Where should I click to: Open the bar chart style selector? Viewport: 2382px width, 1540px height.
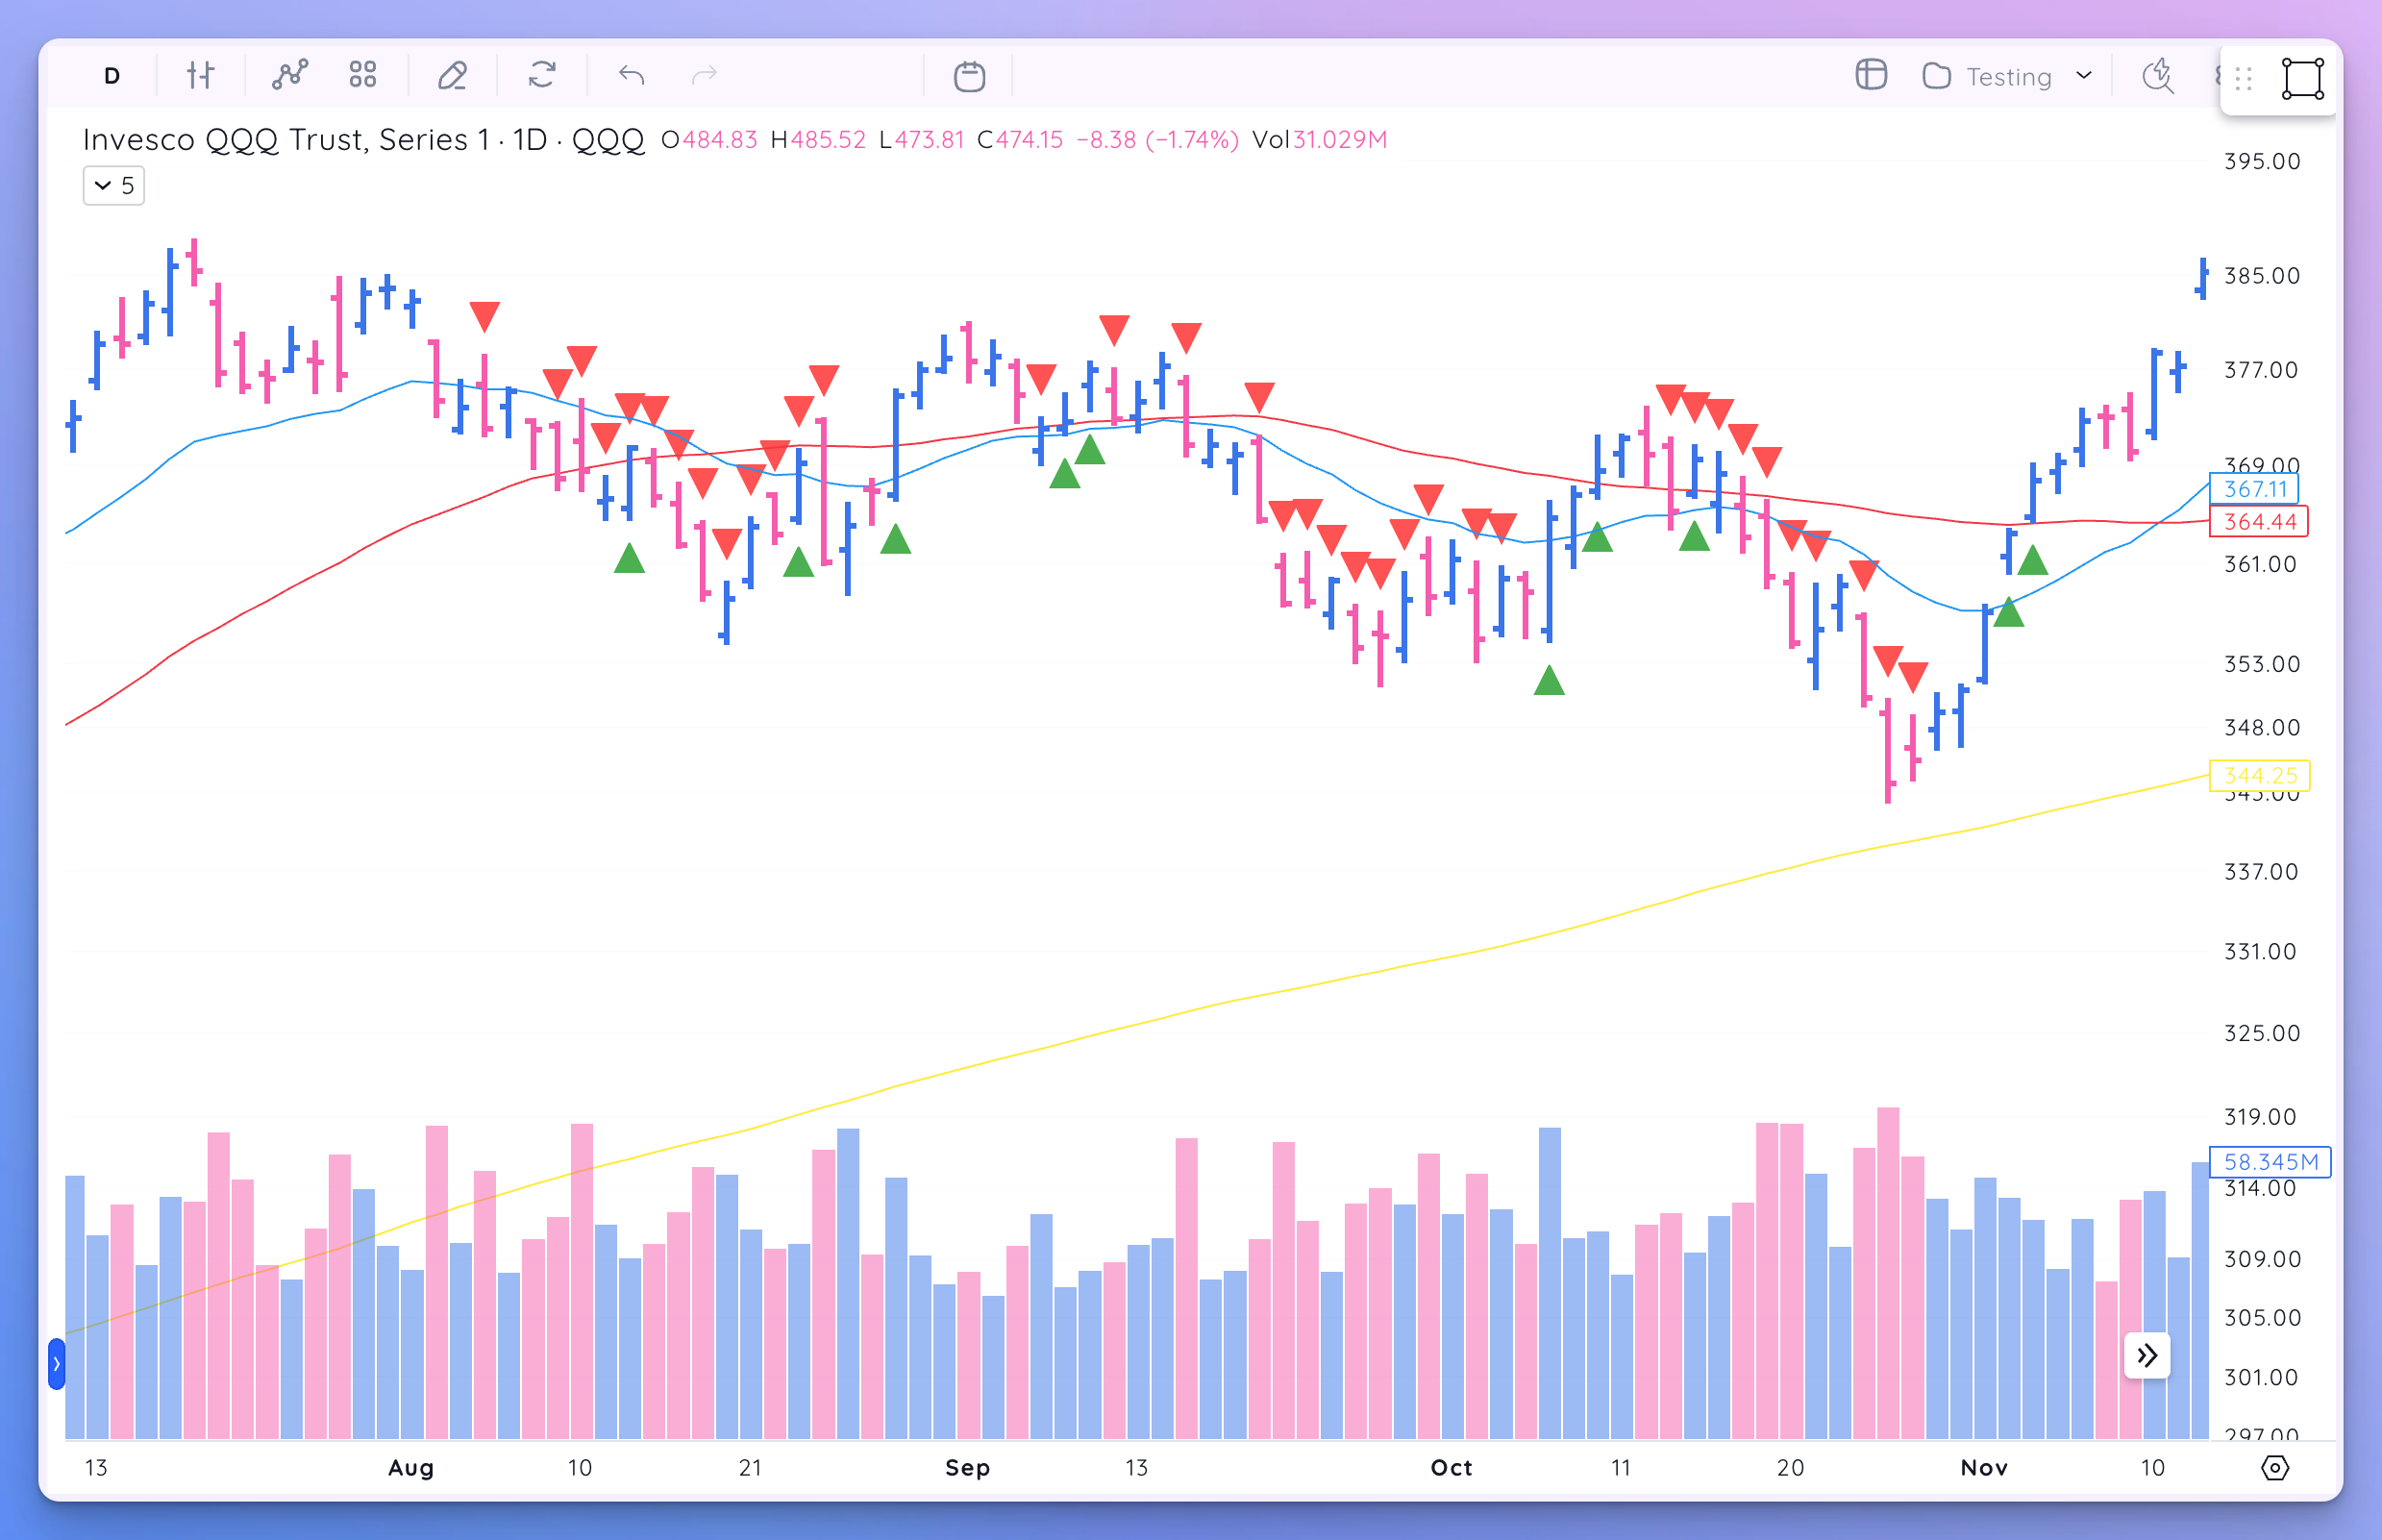(200, 76)
